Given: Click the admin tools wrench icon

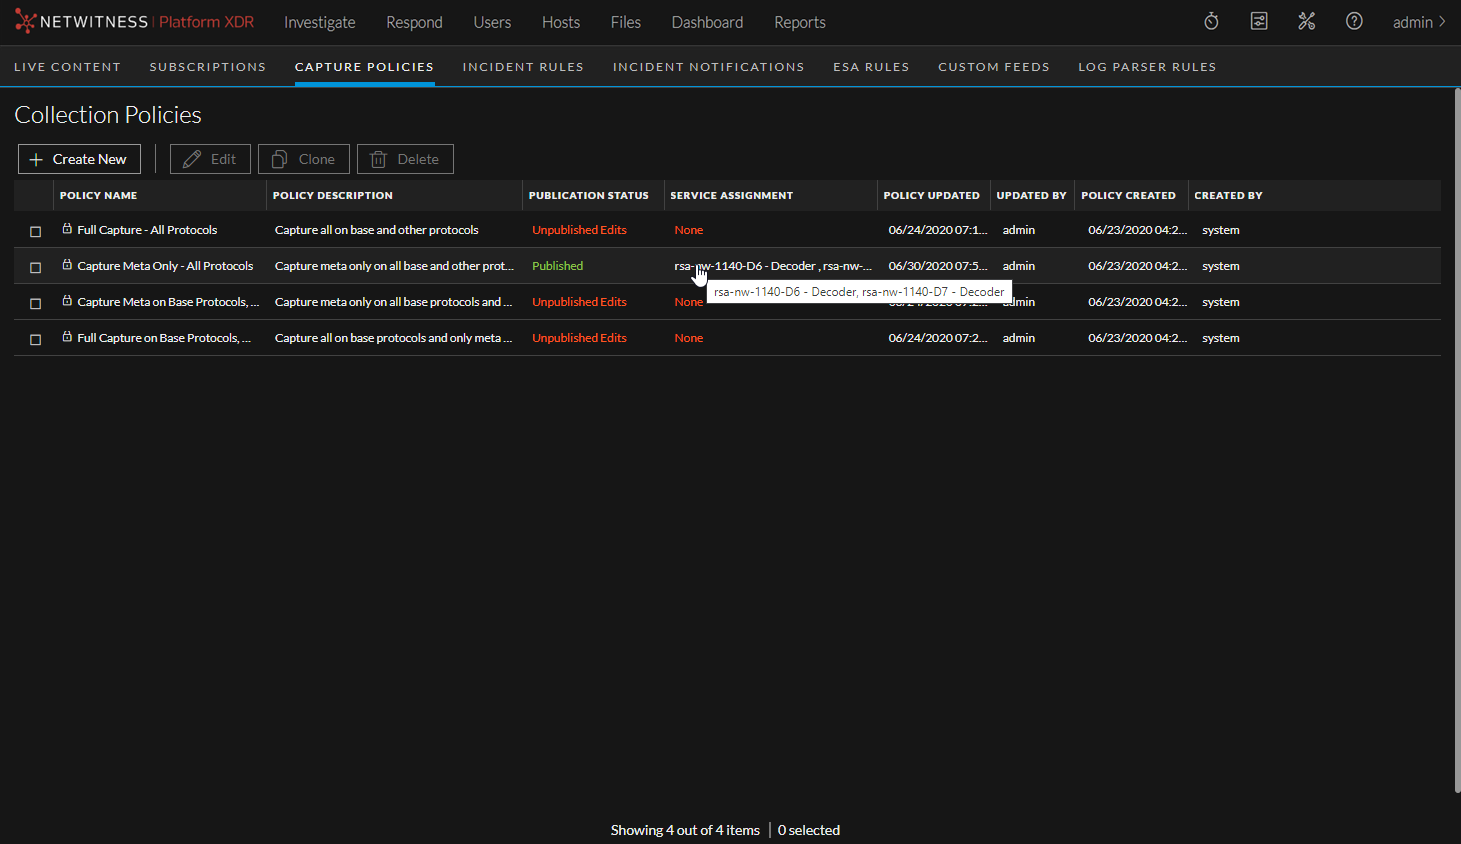Looking at the screenshot, I should [x=1307, y=21].
